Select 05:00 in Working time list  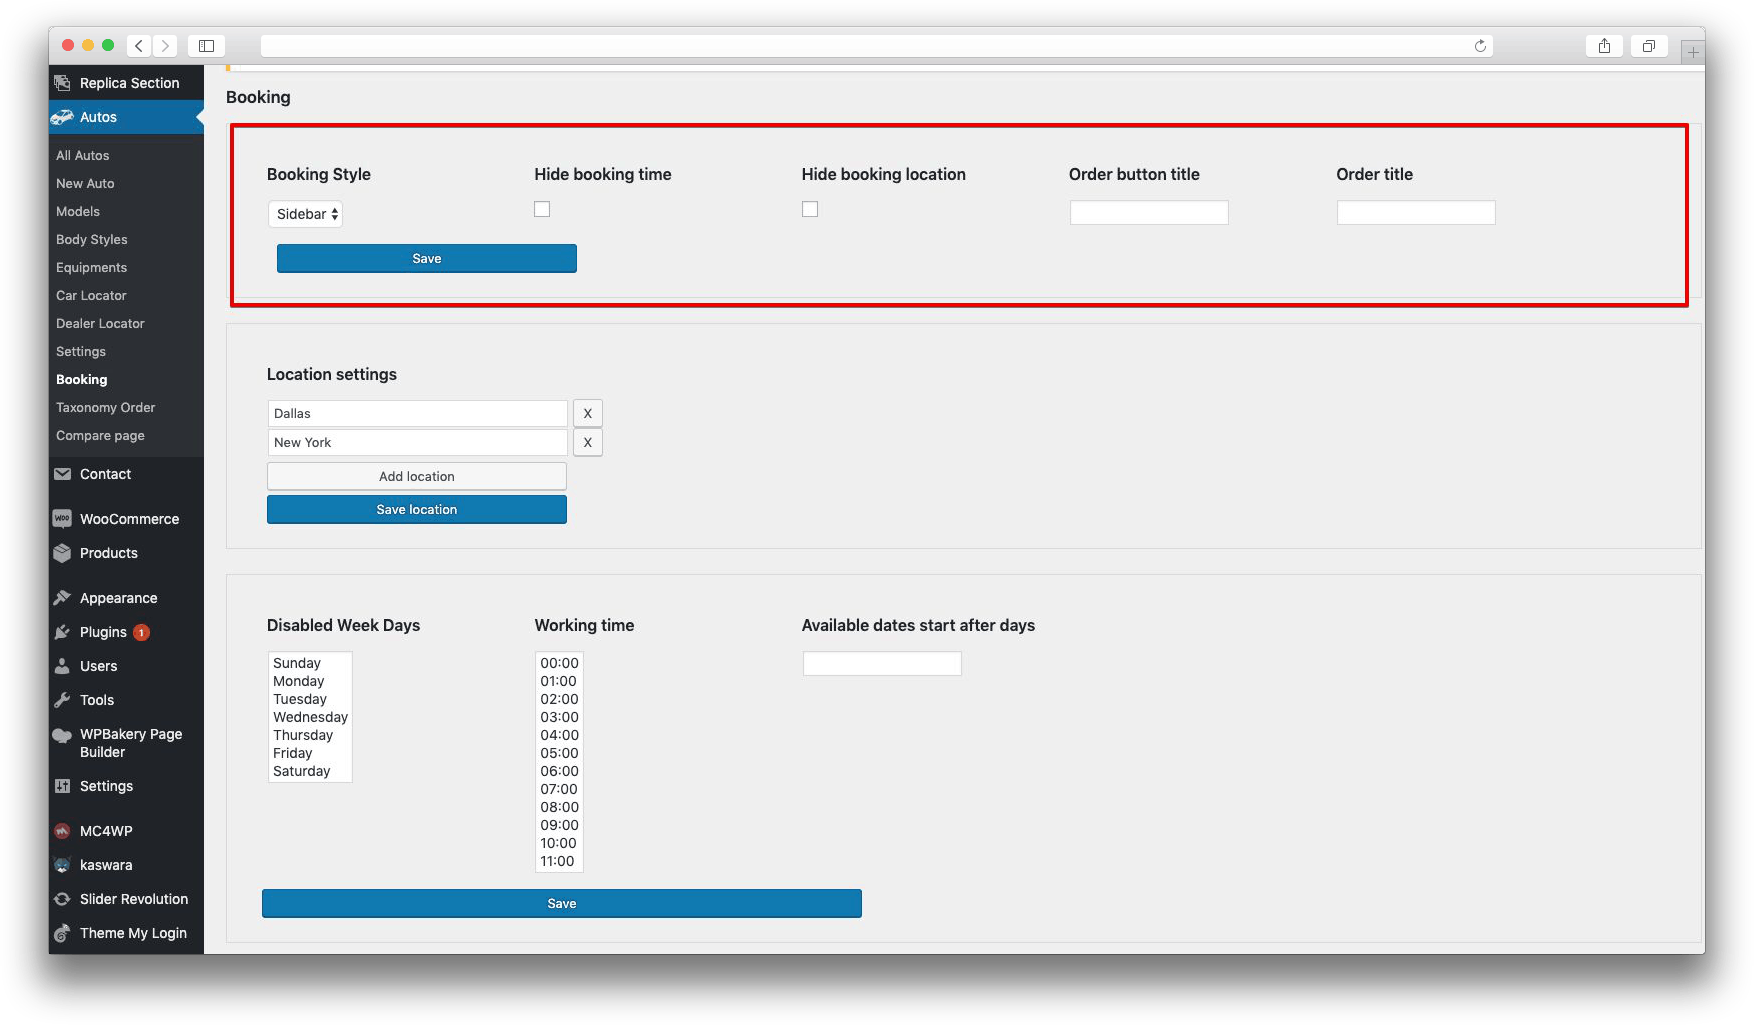coord(559,753)
